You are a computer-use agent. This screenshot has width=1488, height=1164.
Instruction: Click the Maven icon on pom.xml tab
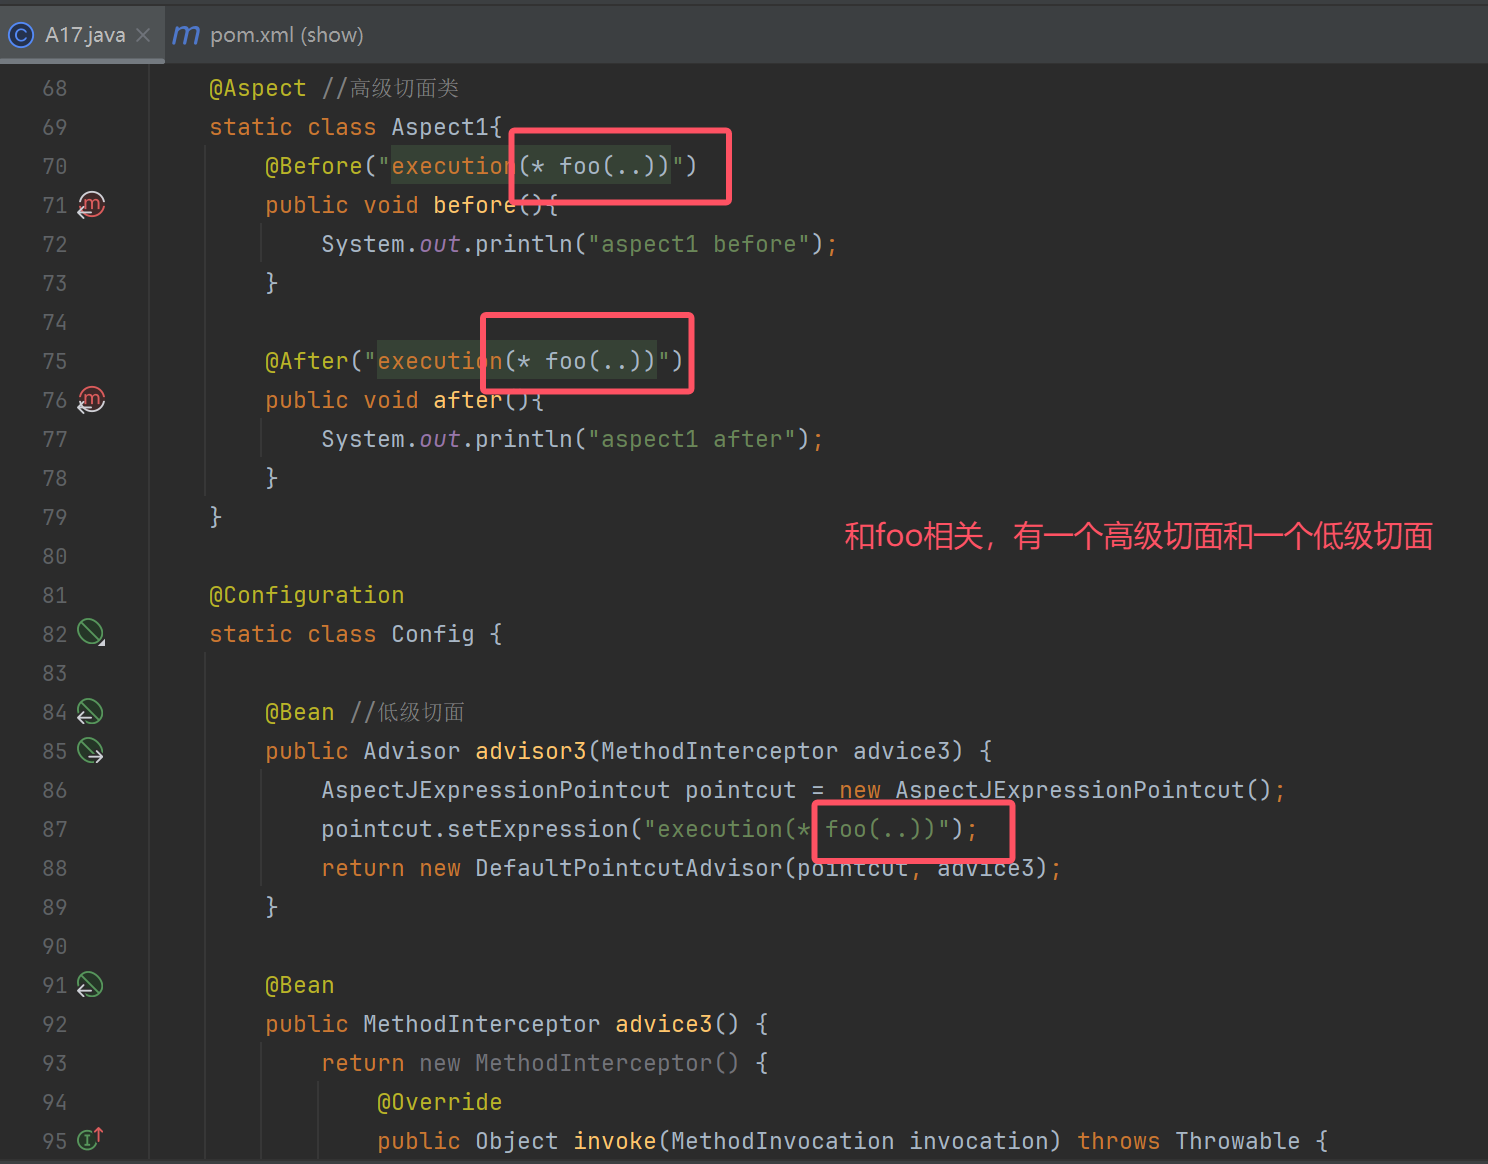(186, 35)
